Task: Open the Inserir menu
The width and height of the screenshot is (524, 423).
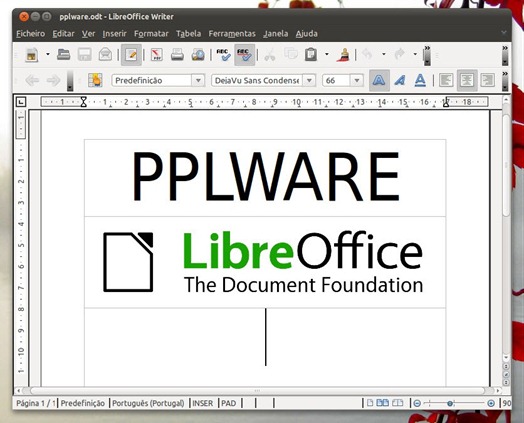Action: tap(114, 34)
